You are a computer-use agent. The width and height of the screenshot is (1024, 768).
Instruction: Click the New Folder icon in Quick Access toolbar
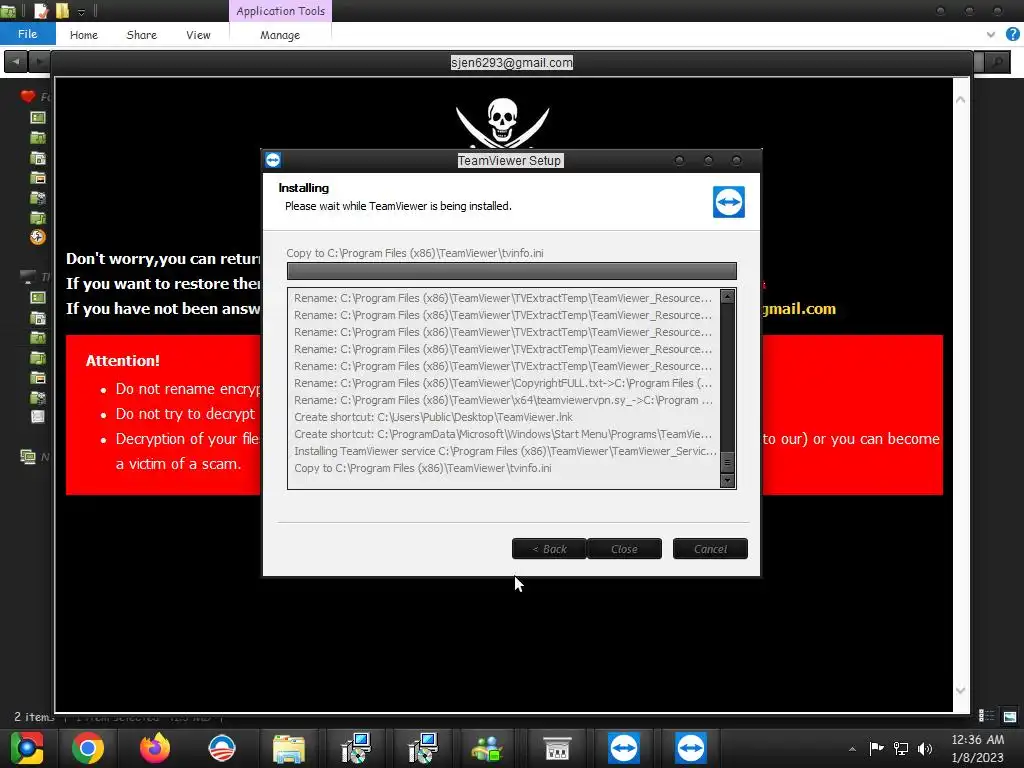63,10
